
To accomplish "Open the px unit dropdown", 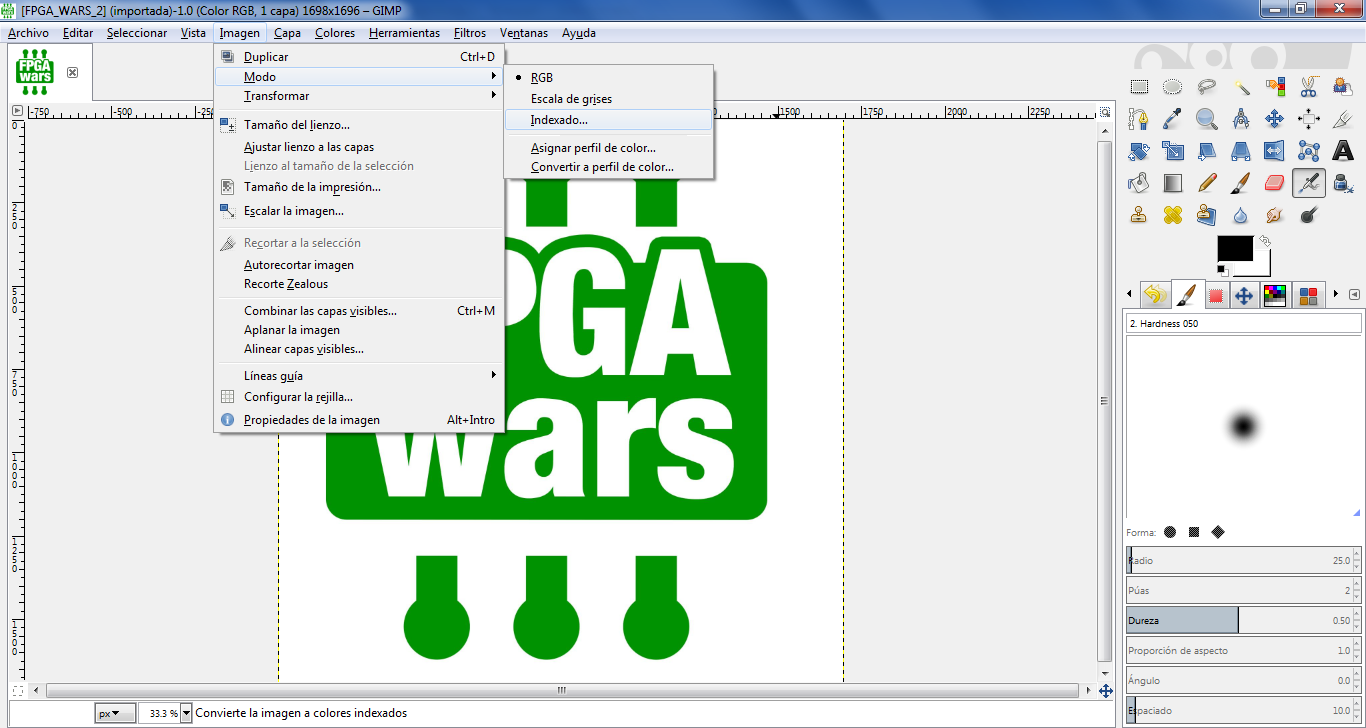I will click(116, 713).
